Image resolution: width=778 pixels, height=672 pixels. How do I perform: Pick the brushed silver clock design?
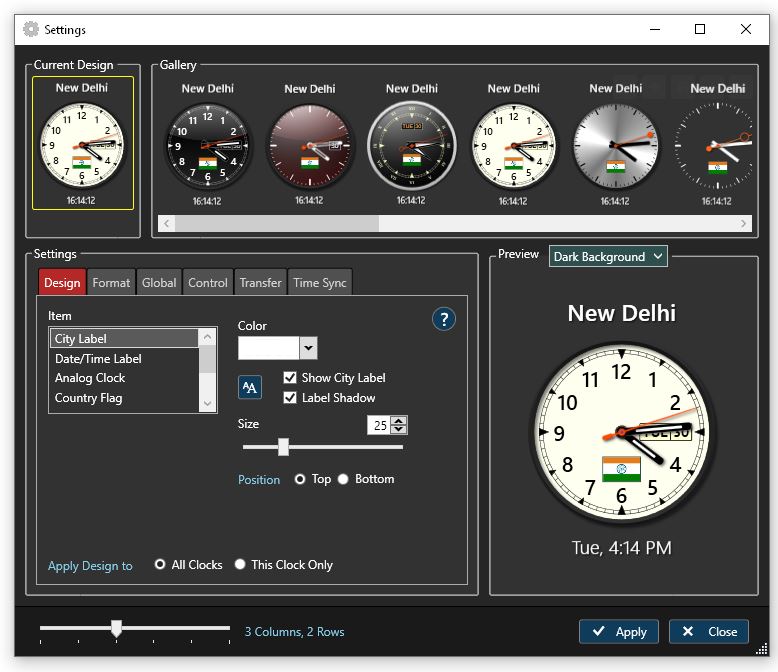tap(615, 145)
